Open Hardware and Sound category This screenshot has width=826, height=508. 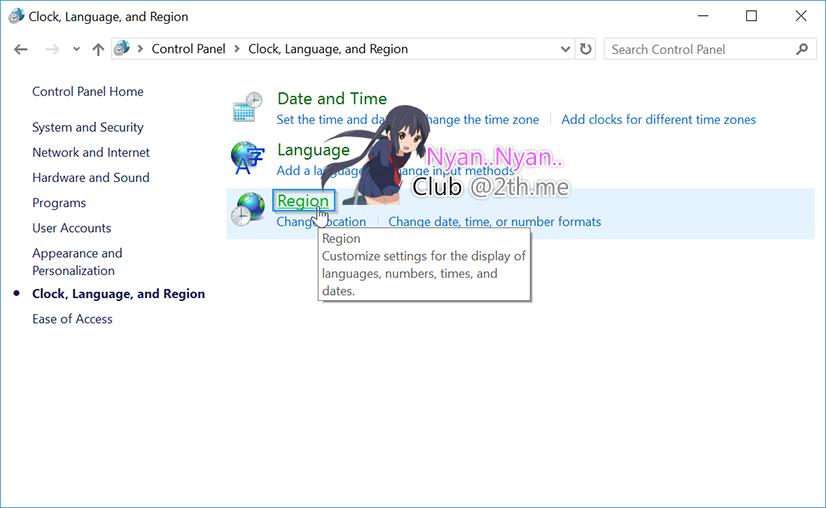pos(91,178)
